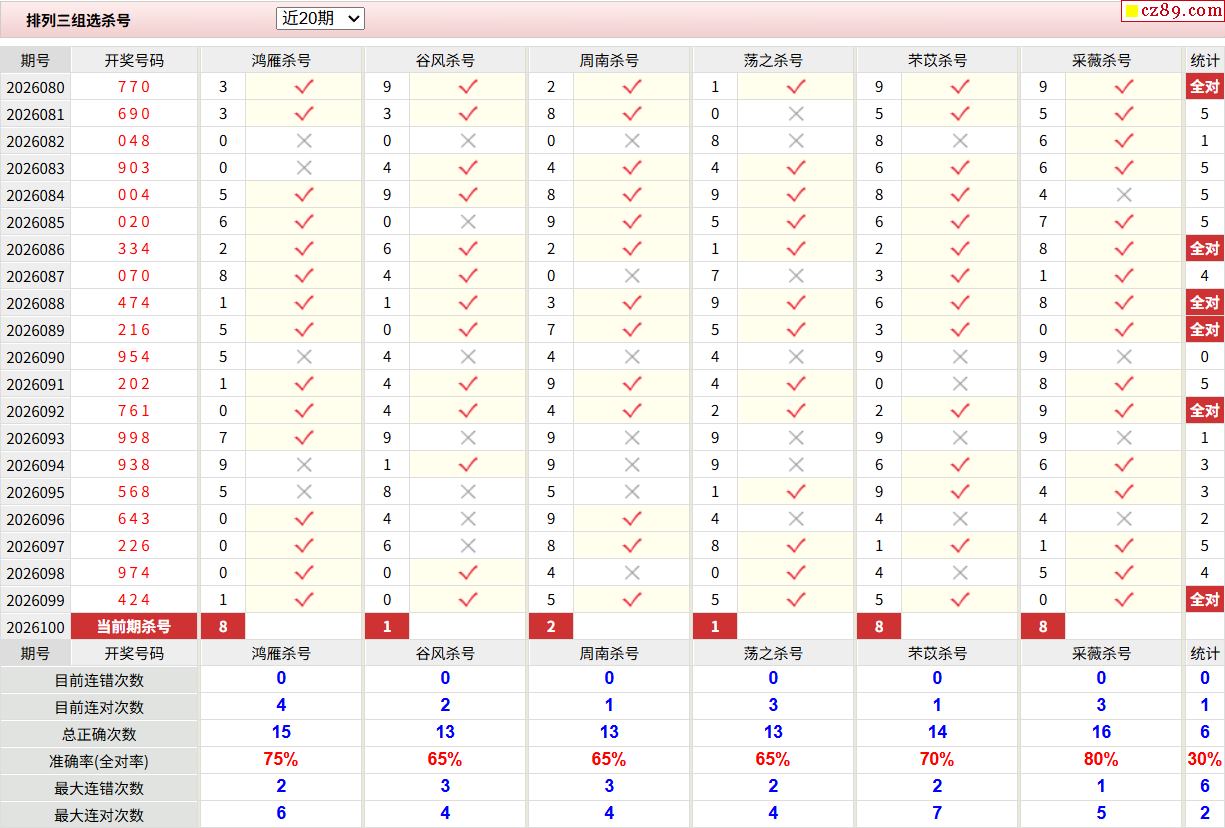Image resolution: width=1225 pixels, height=828 pixels.
Task: Click the gray cross for 鸿雁杀号 in row 2026082
Action: coord(304,141)
